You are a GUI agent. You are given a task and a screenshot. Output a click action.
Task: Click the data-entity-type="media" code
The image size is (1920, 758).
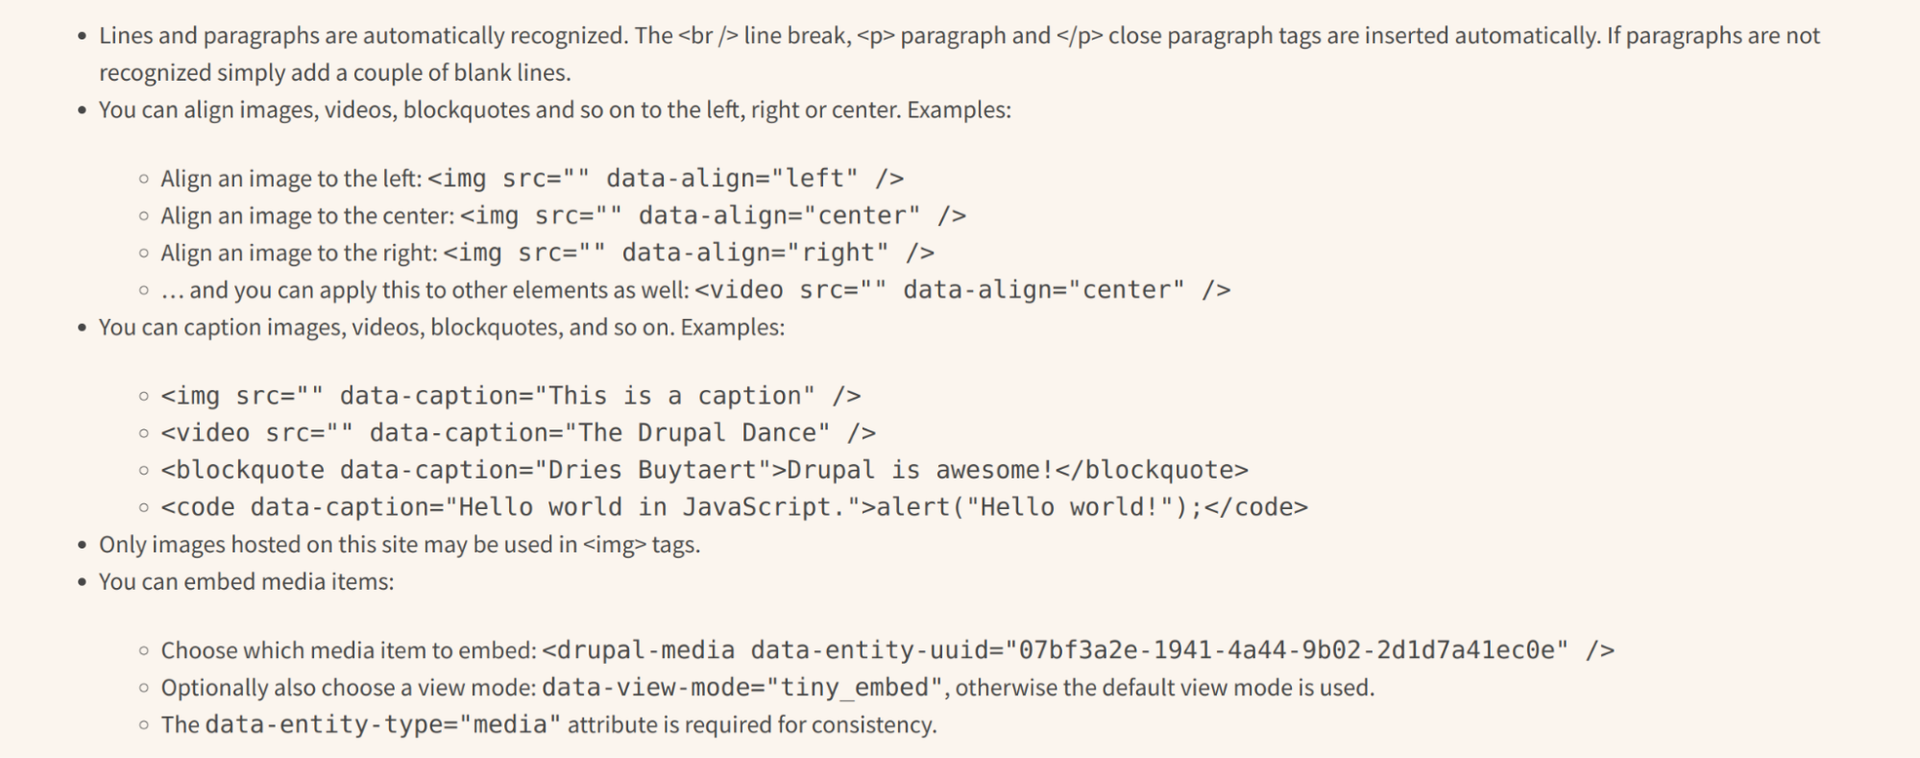[382, 725]
